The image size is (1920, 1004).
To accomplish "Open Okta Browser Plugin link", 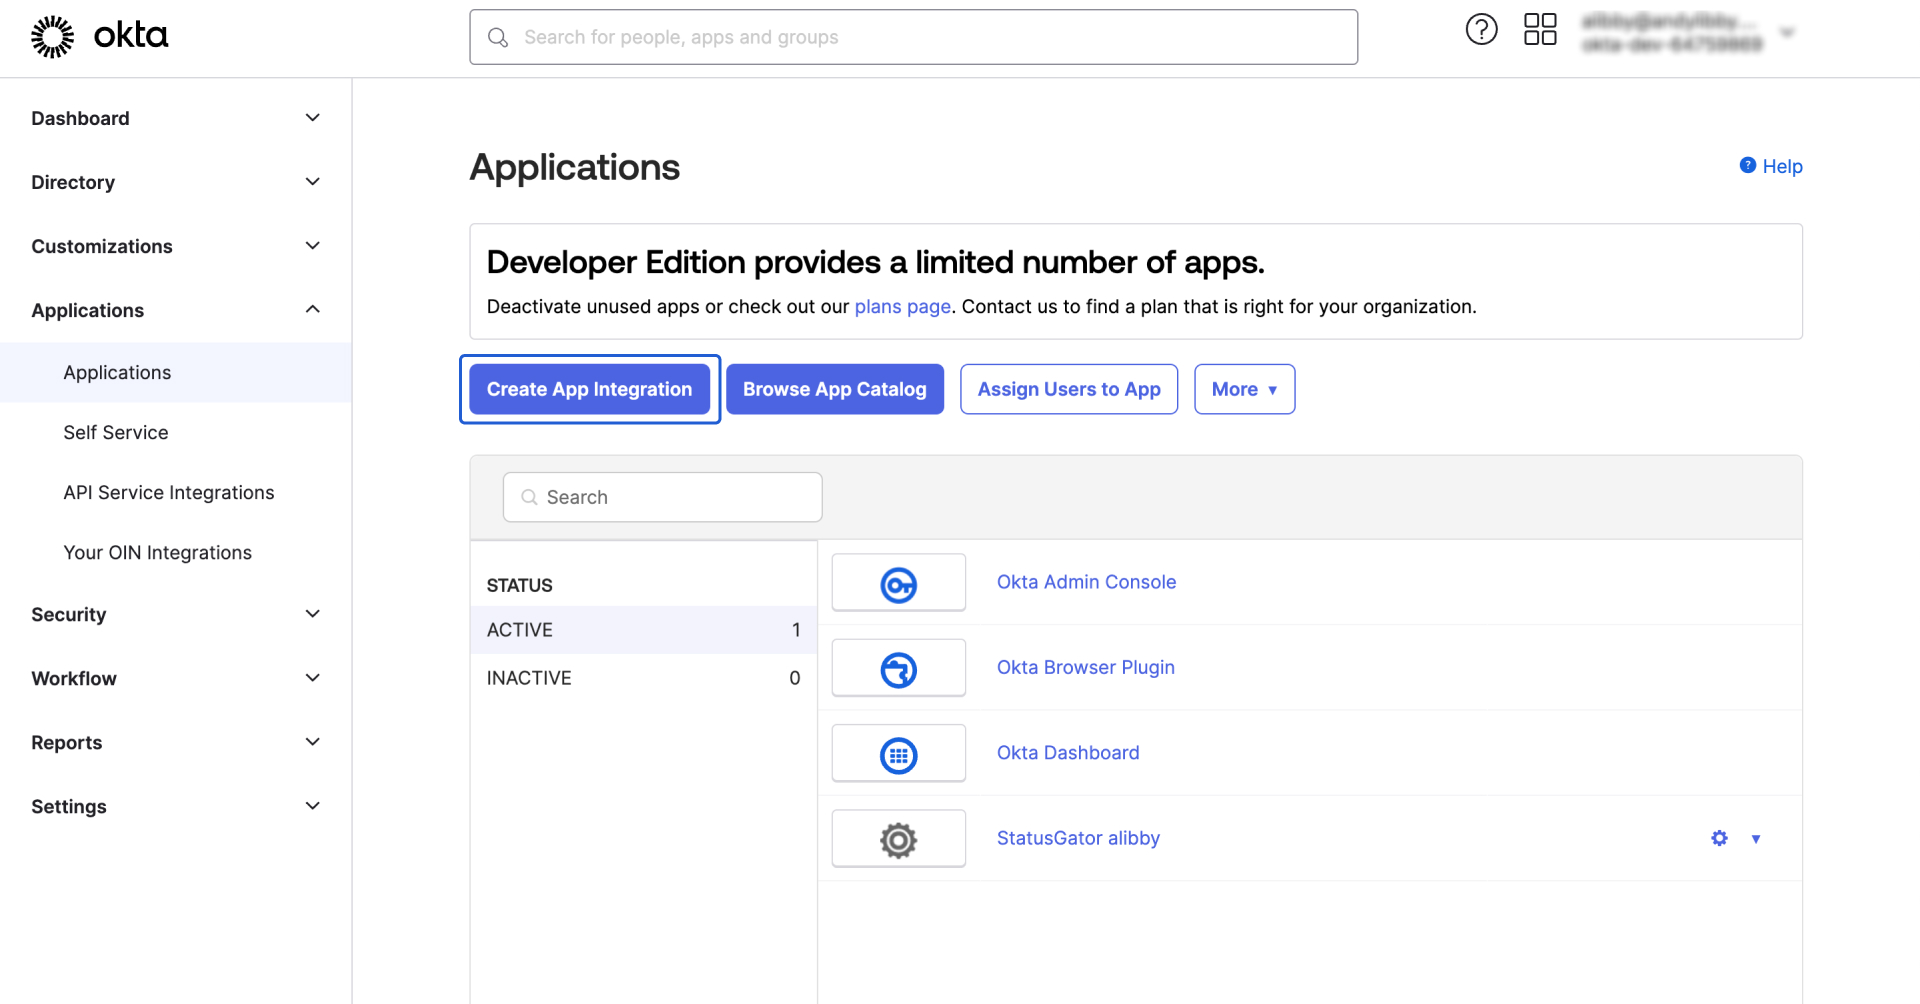I will click(1085, 667).
